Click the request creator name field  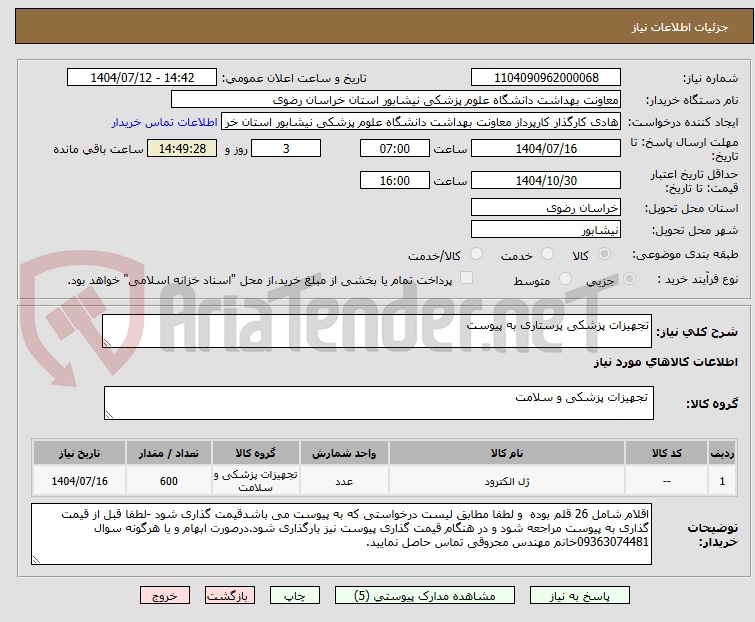[x=421, y=122]
